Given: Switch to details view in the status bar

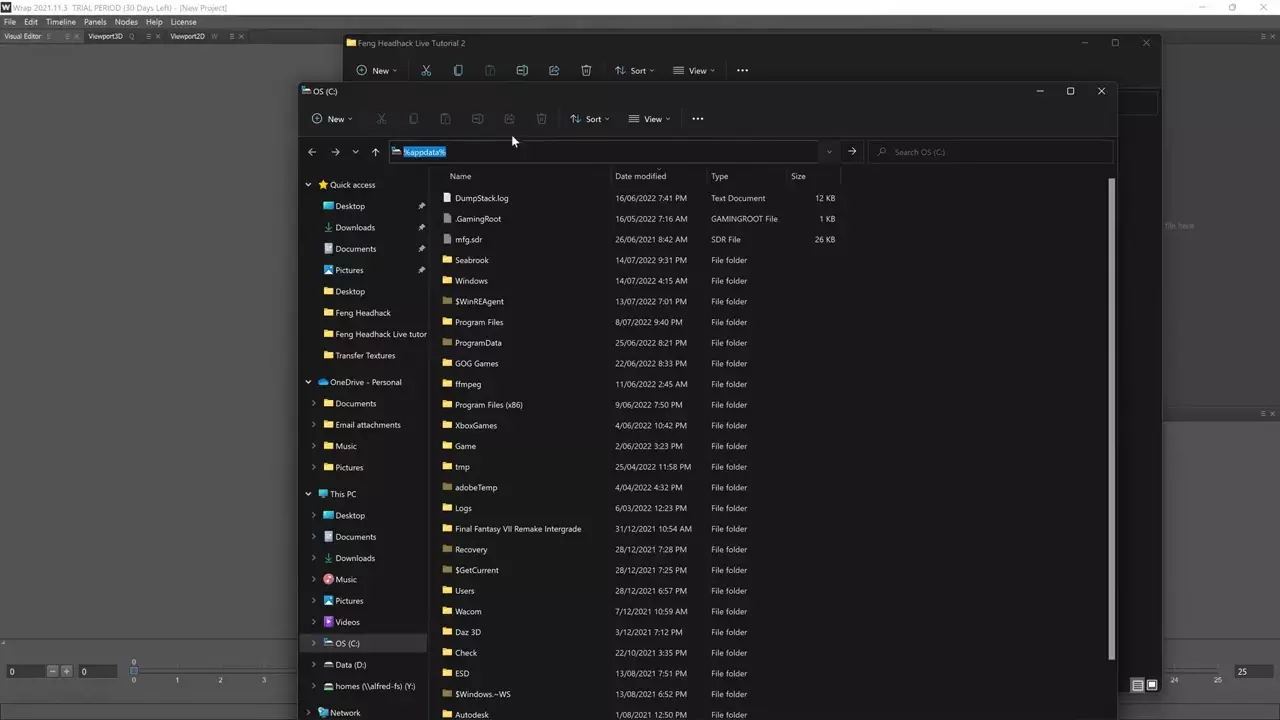Looking at the screenshot, I should (1137, 685).
